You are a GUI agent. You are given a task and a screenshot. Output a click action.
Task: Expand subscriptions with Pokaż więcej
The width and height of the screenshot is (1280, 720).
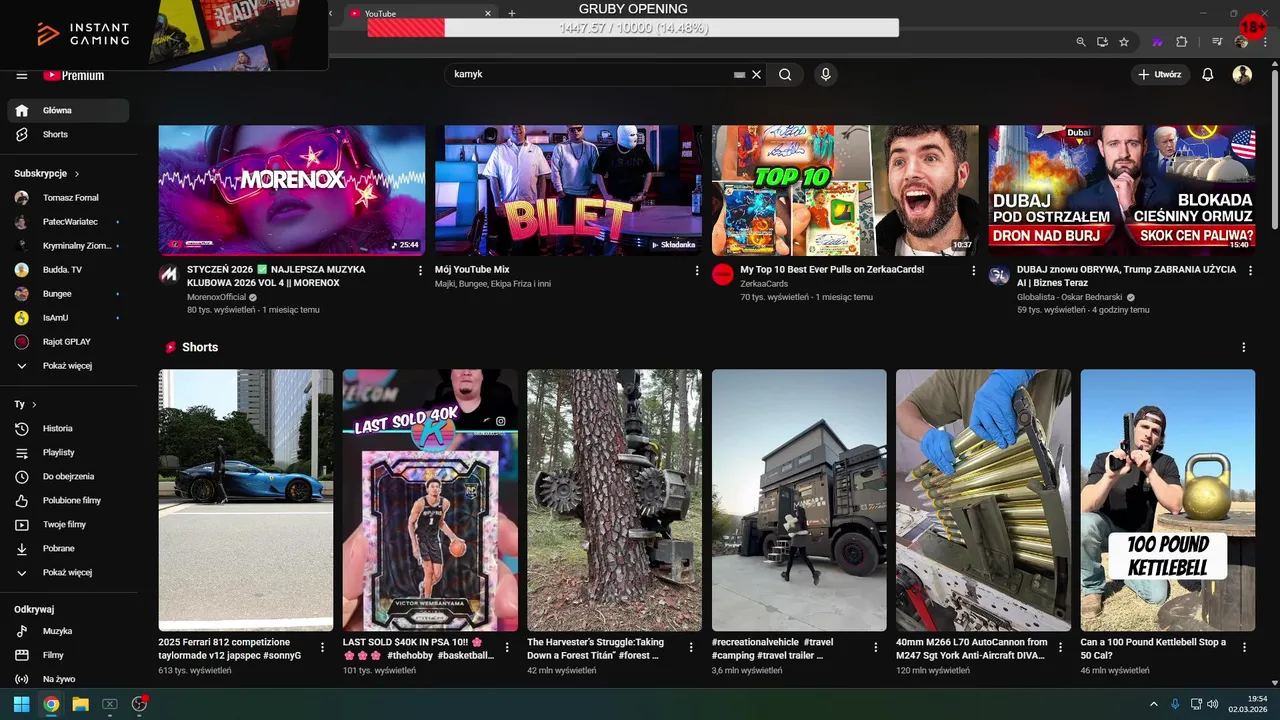click(68, 366)
